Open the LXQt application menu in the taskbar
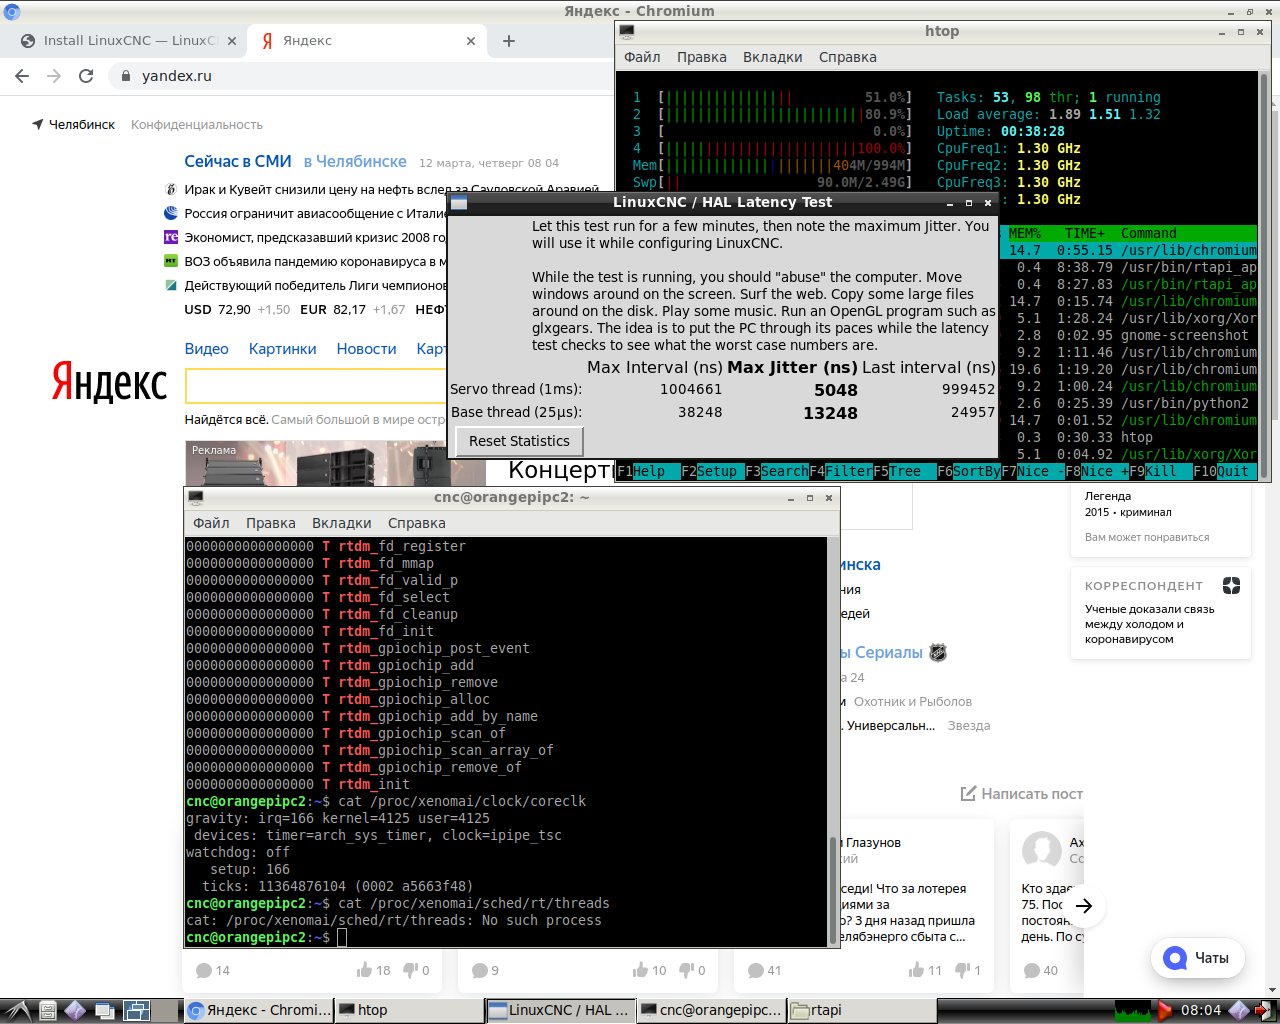 [19, 1011]
